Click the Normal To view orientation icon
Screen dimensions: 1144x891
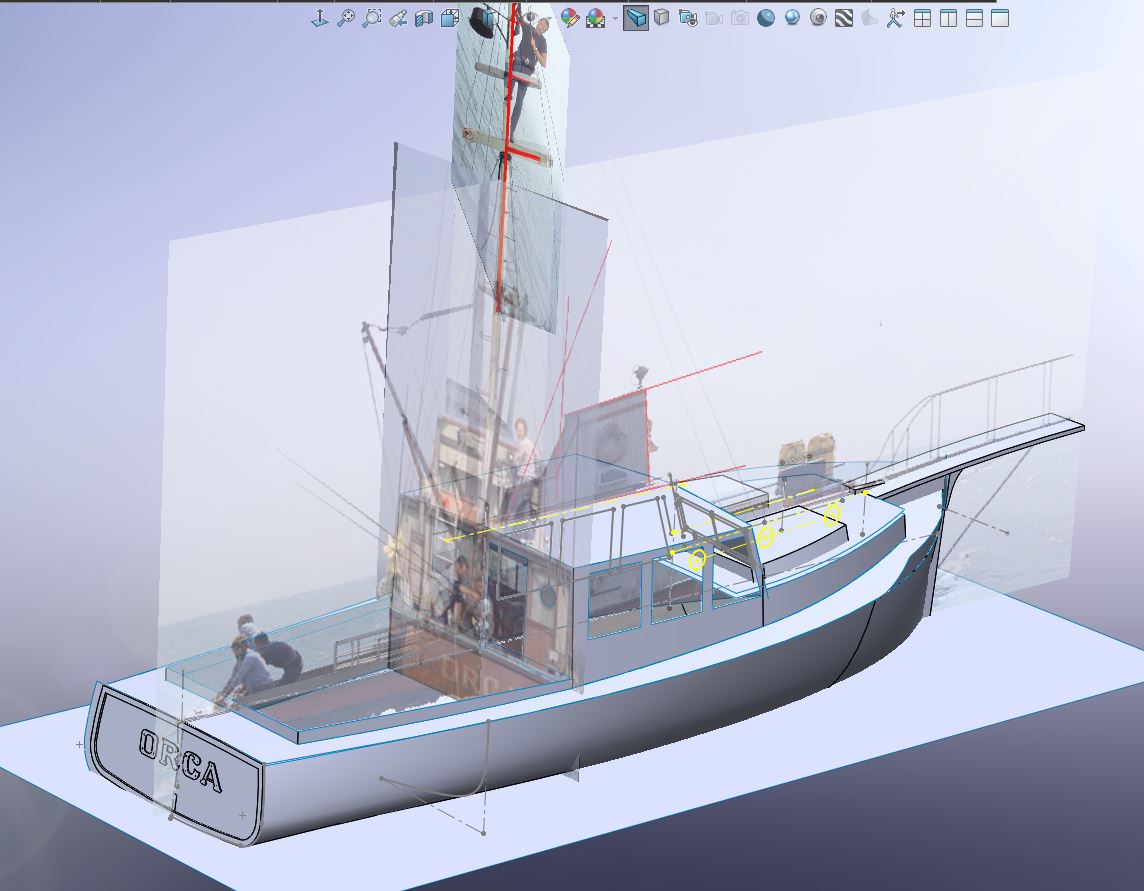click(320, 18)
